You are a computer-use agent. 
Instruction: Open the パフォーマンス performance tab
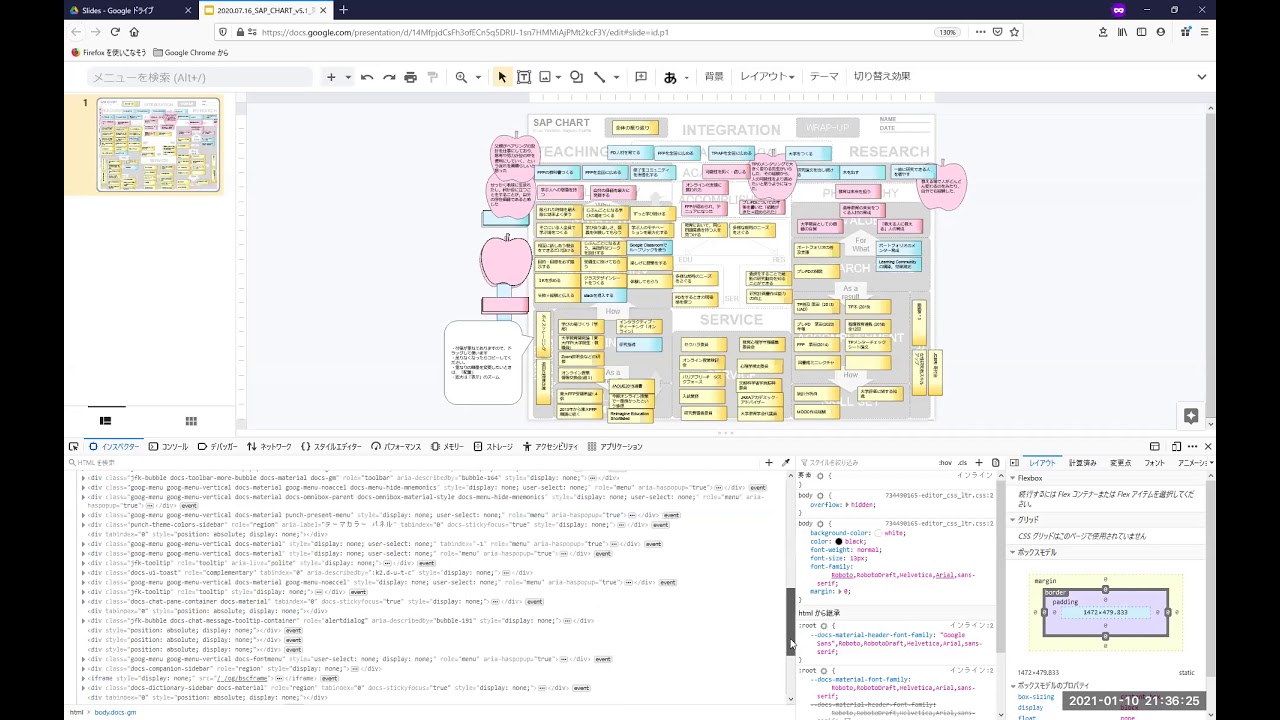396,447
